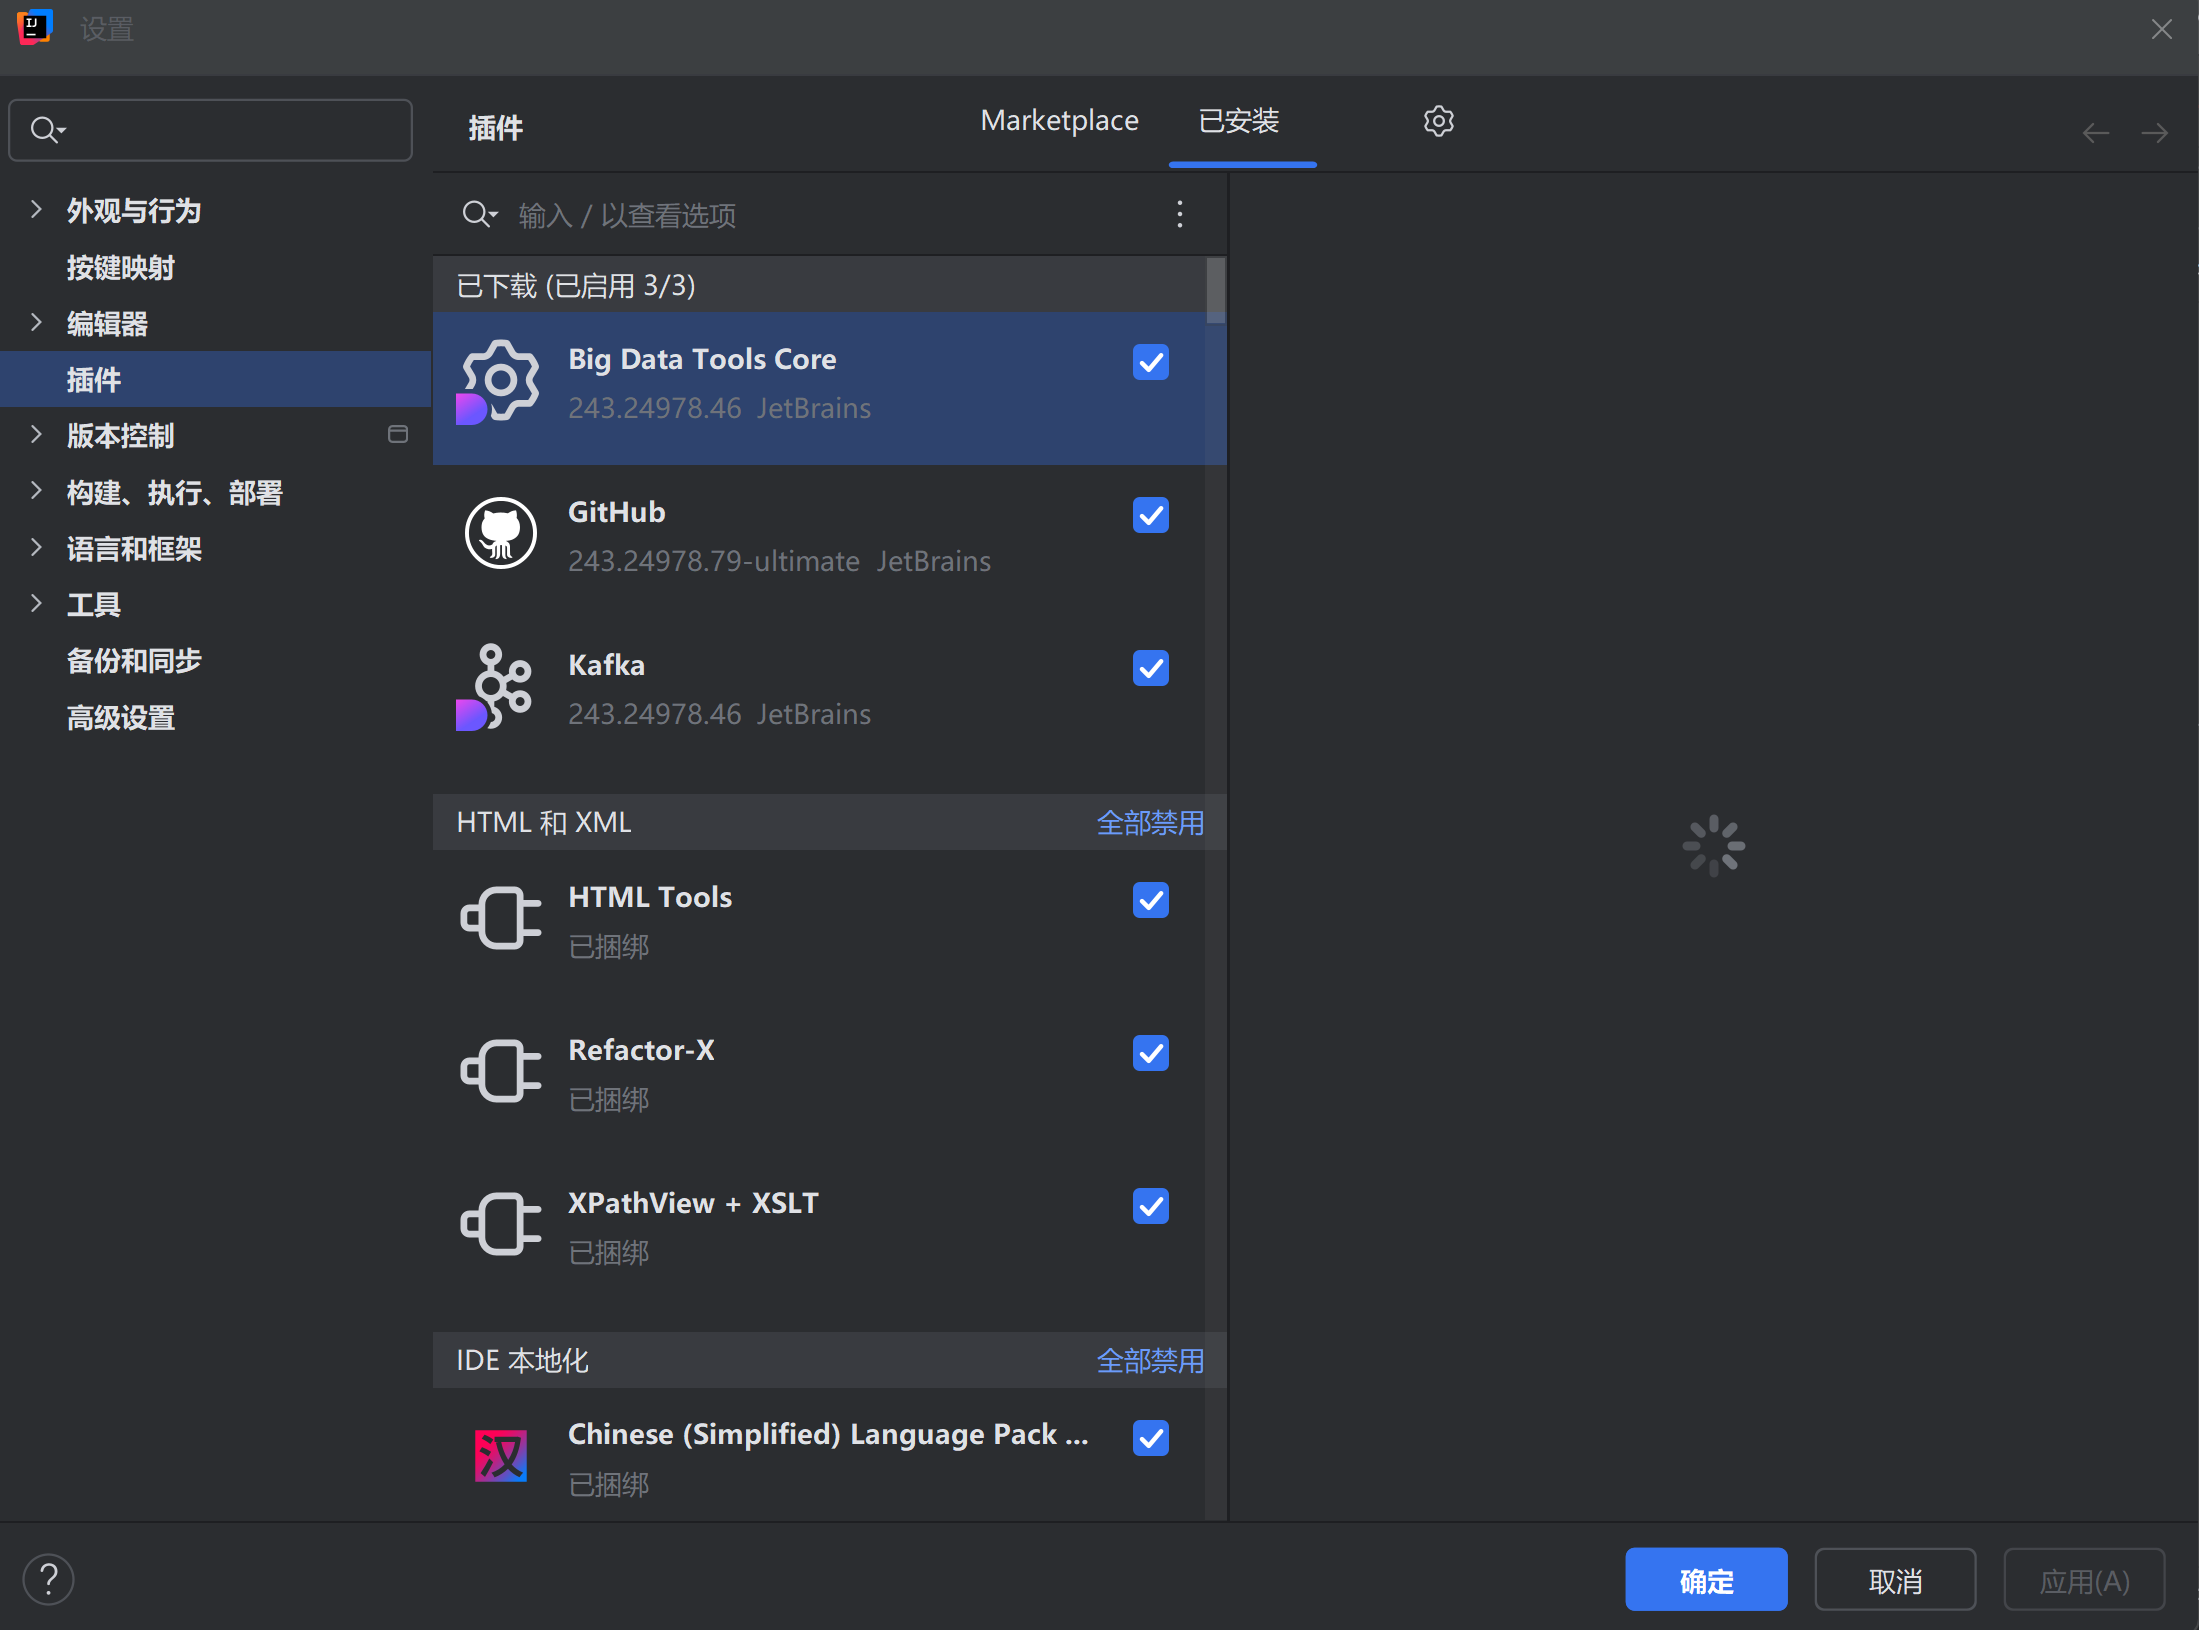Image resolution: width=2199 pixels, height=1630 pixels.
Task: Switch to the Marketplace tab
Action: [1059, 121]
